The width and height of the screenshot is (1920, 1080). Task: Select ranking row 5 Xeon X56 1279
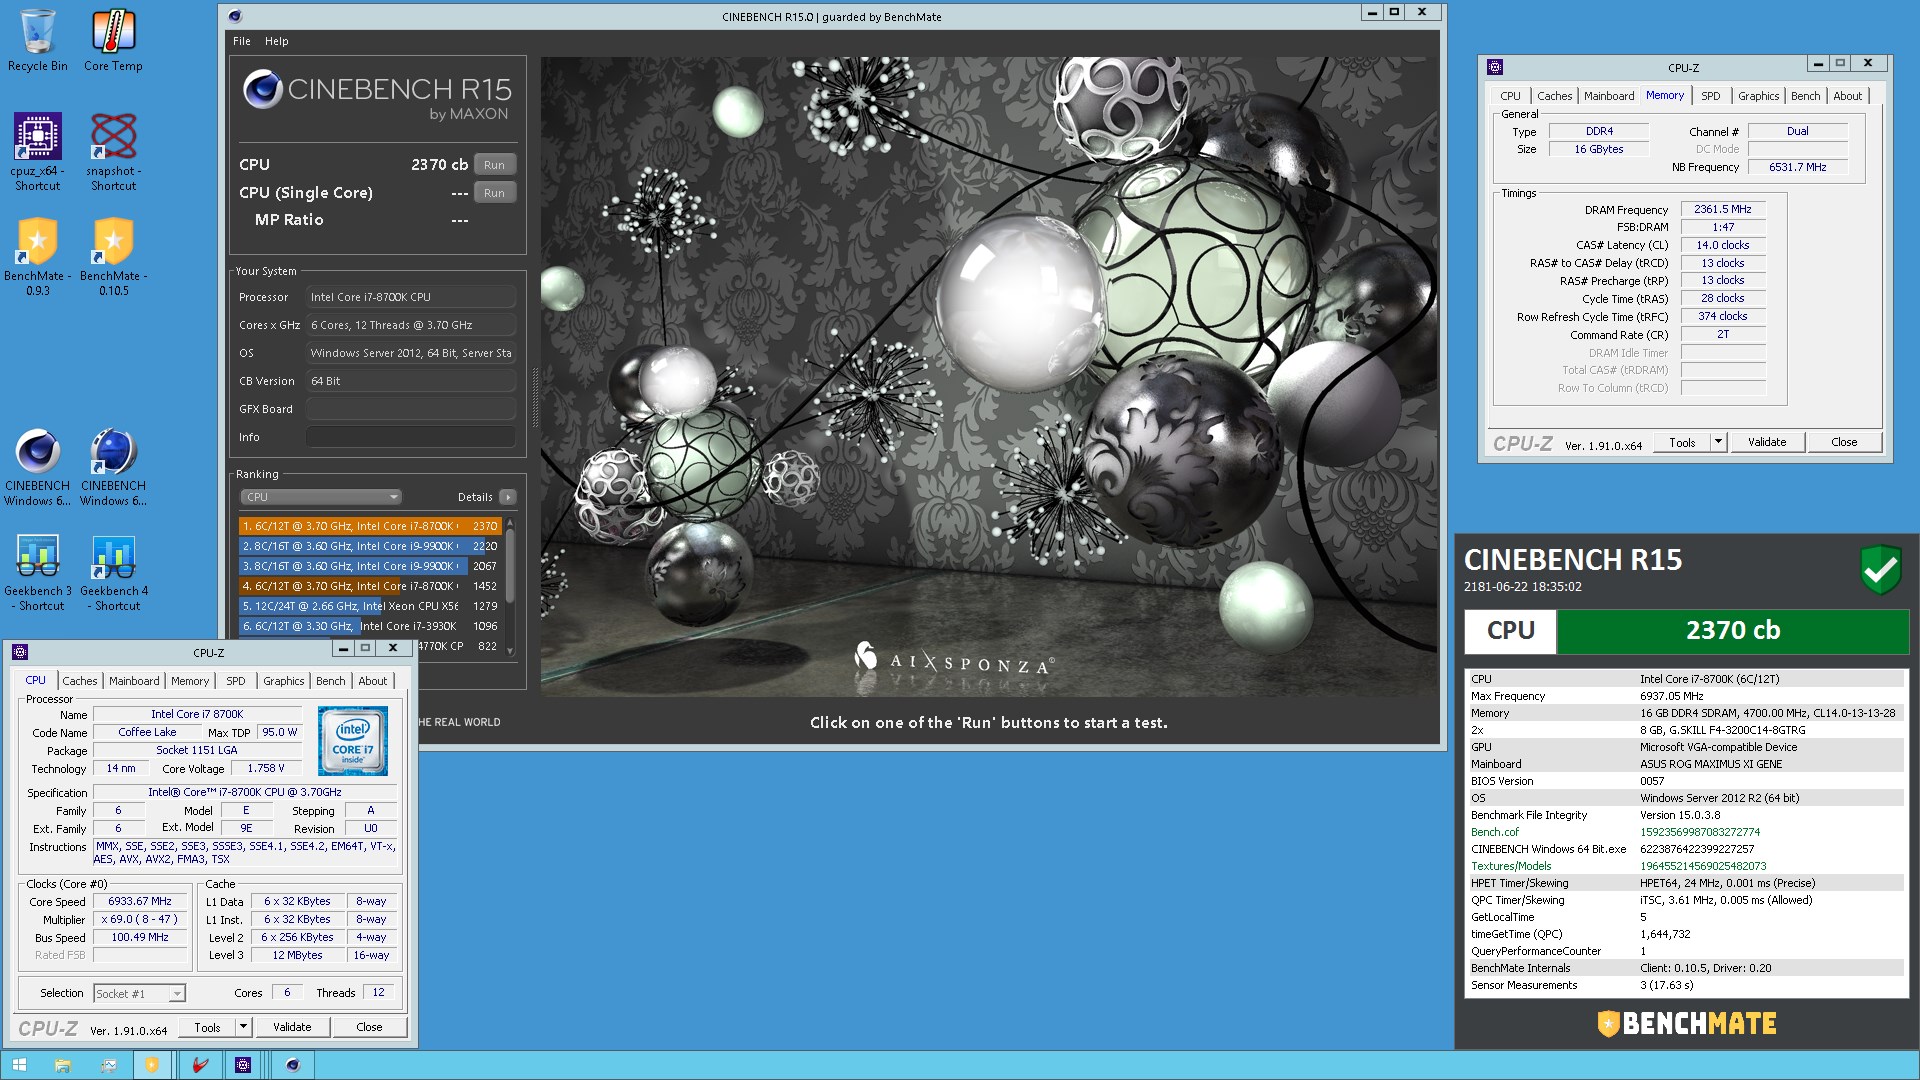click(x=369, y=606)
